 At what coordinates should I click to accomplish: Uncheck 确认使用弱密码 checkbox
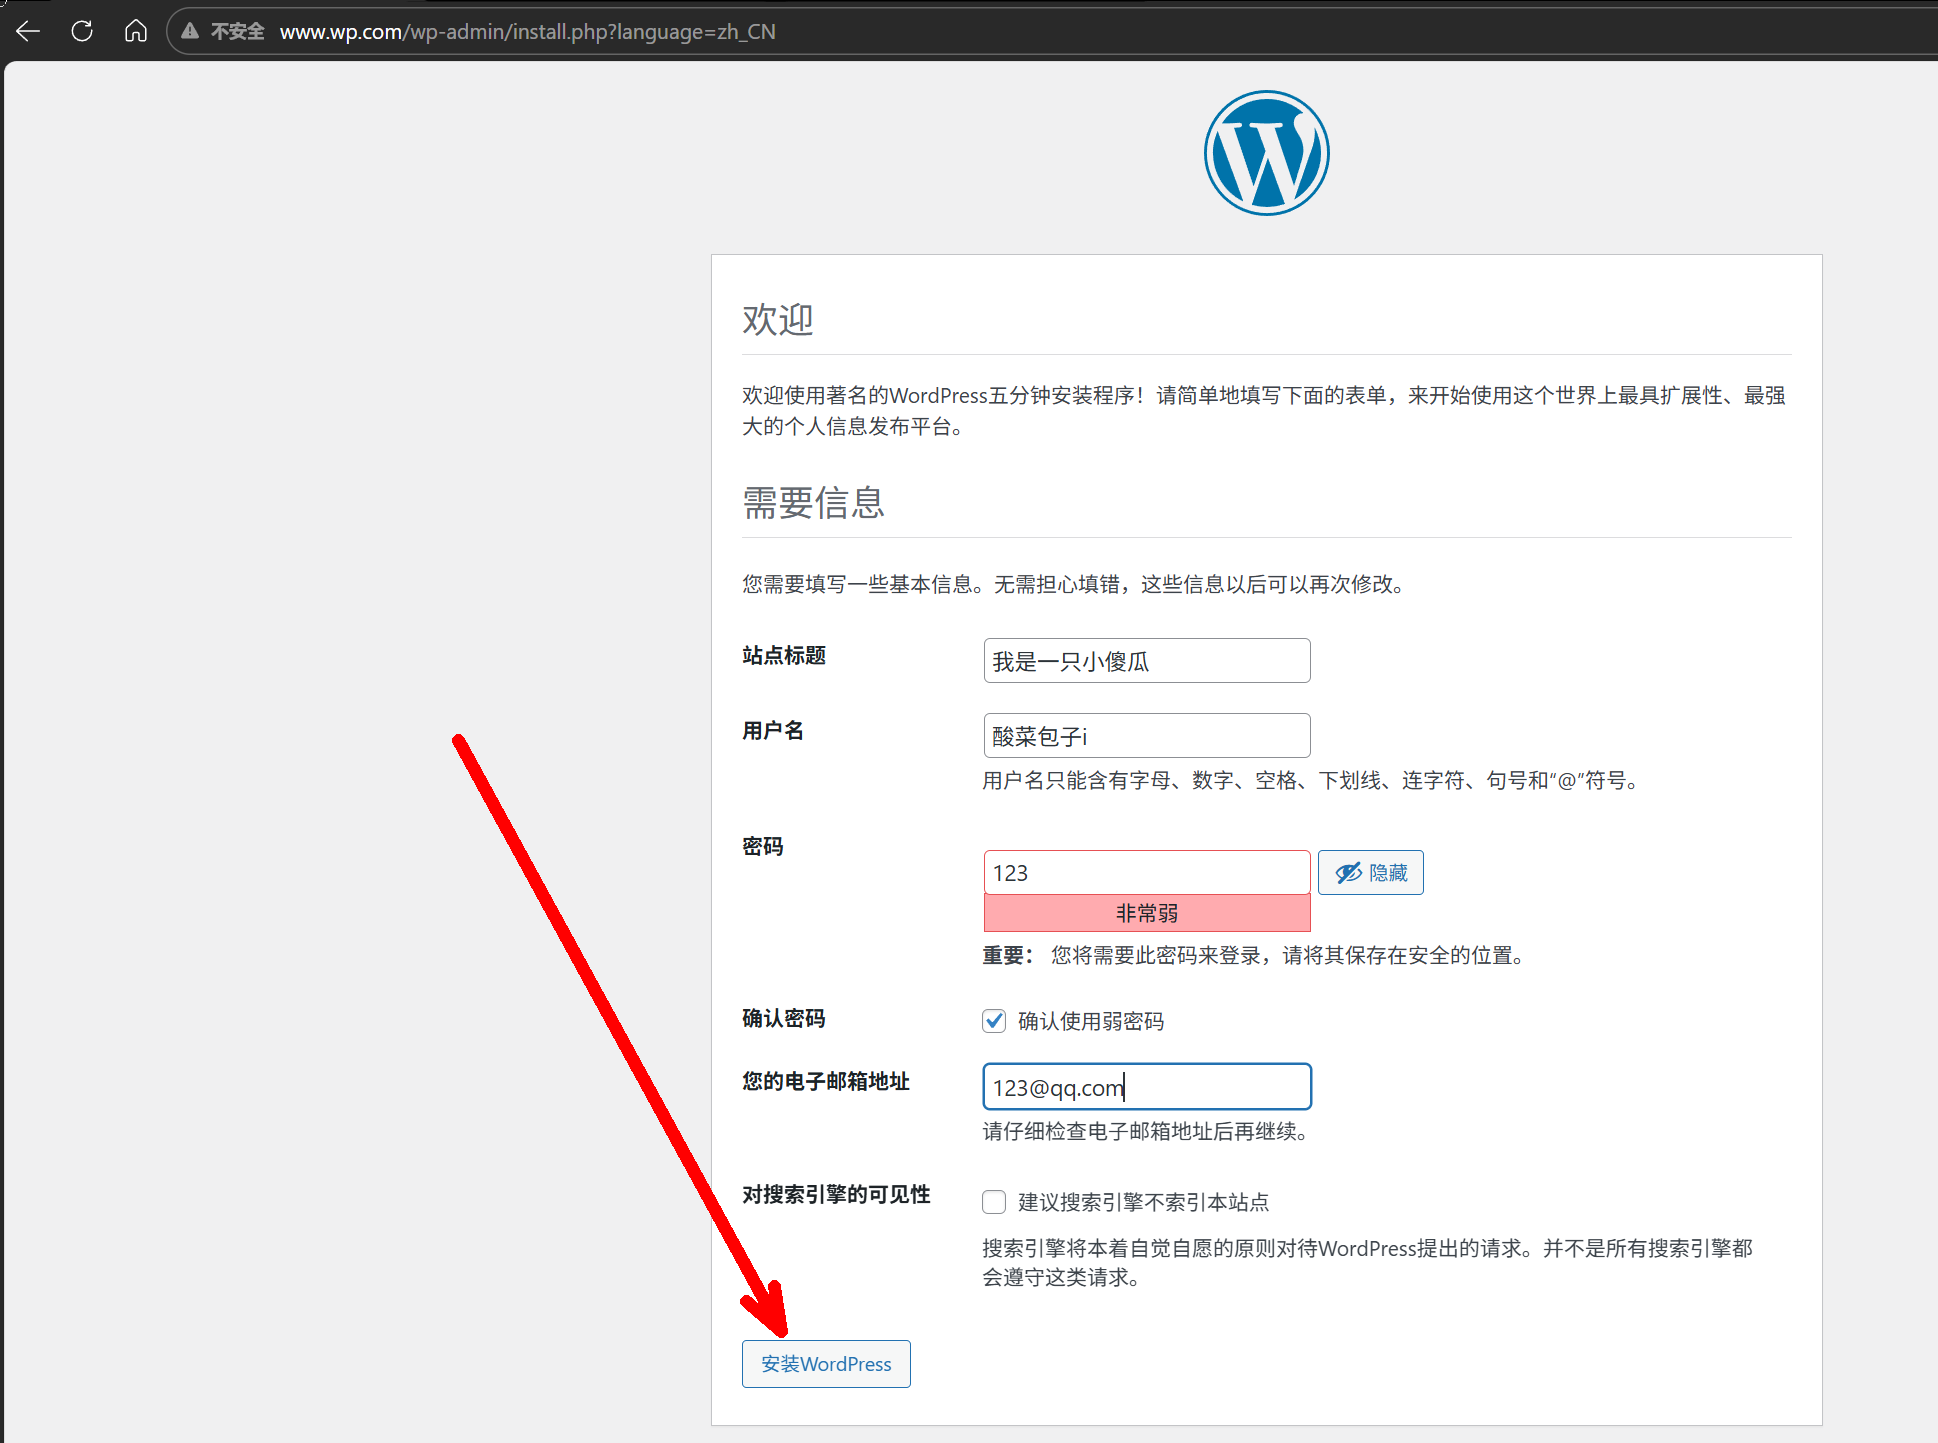coord(994,1021)
